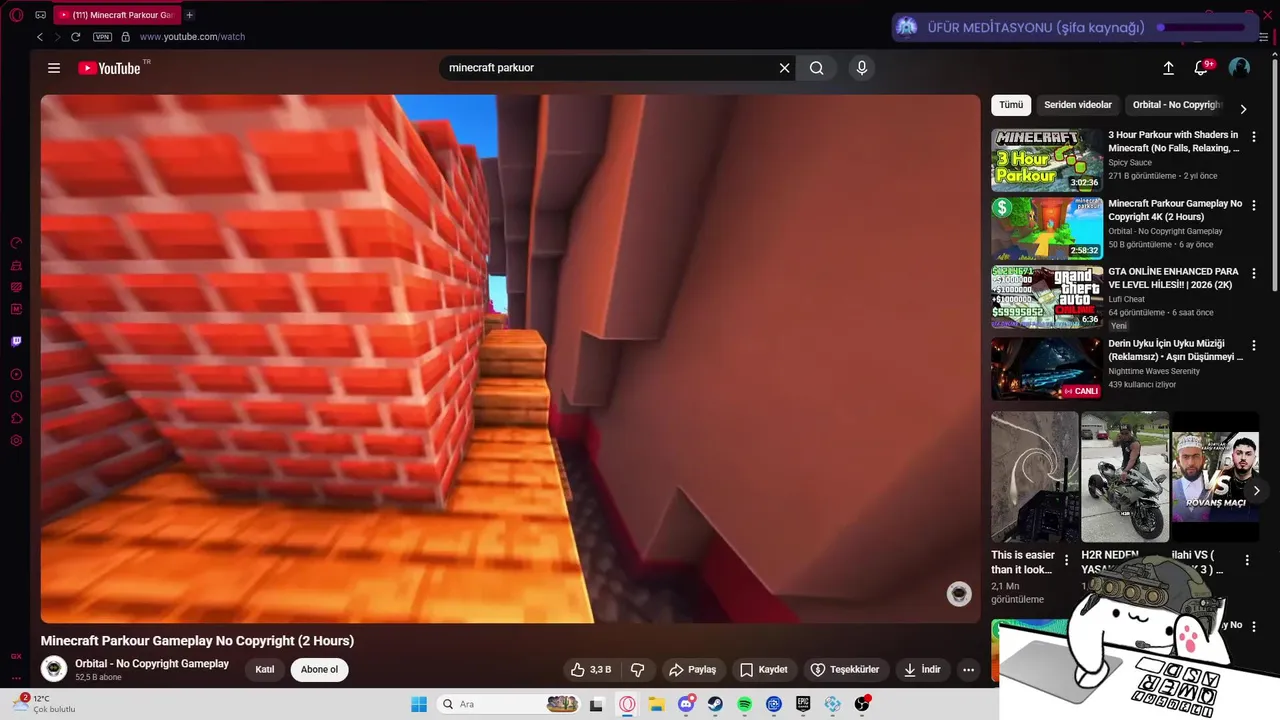Toggle the Opera VPN badge

coord(102,37)
